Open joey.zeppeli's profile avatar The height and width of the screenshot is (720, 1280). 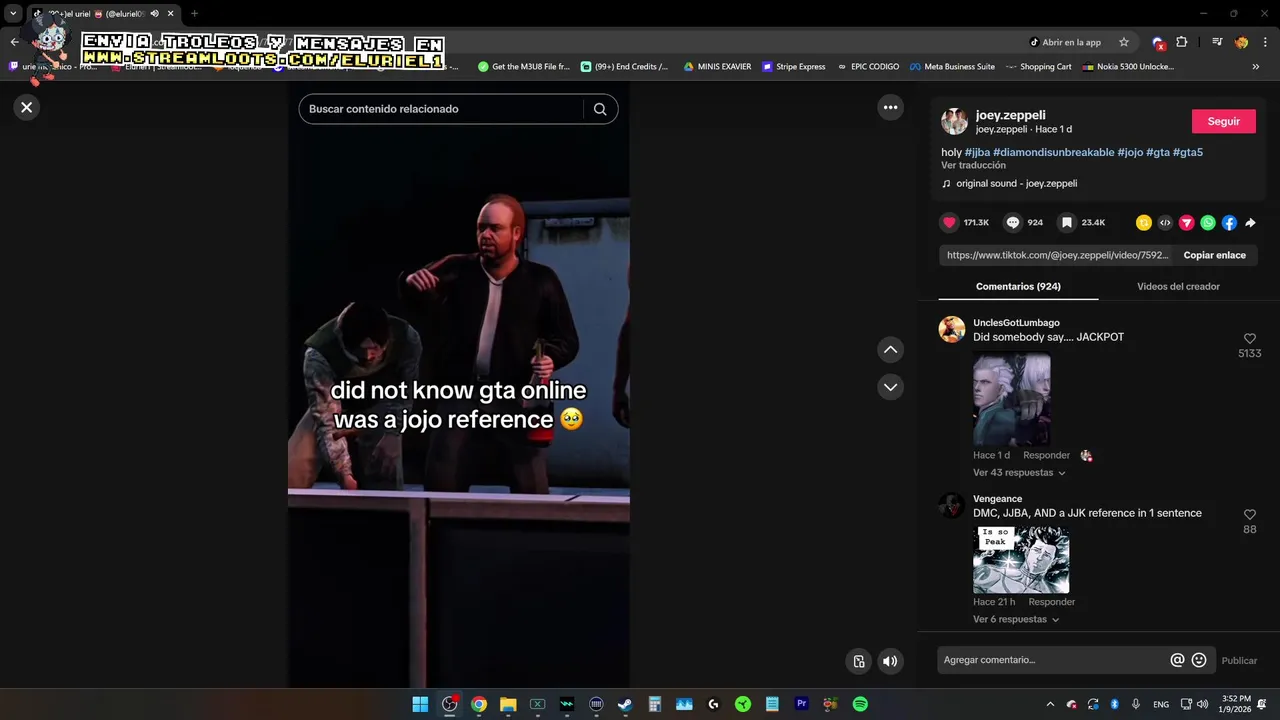pyautogui.click(x=954, y=121)
